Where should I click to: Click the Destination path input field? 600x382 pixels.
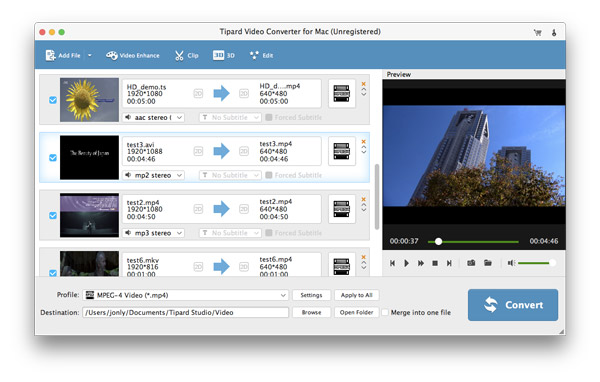tap(186, 312)
